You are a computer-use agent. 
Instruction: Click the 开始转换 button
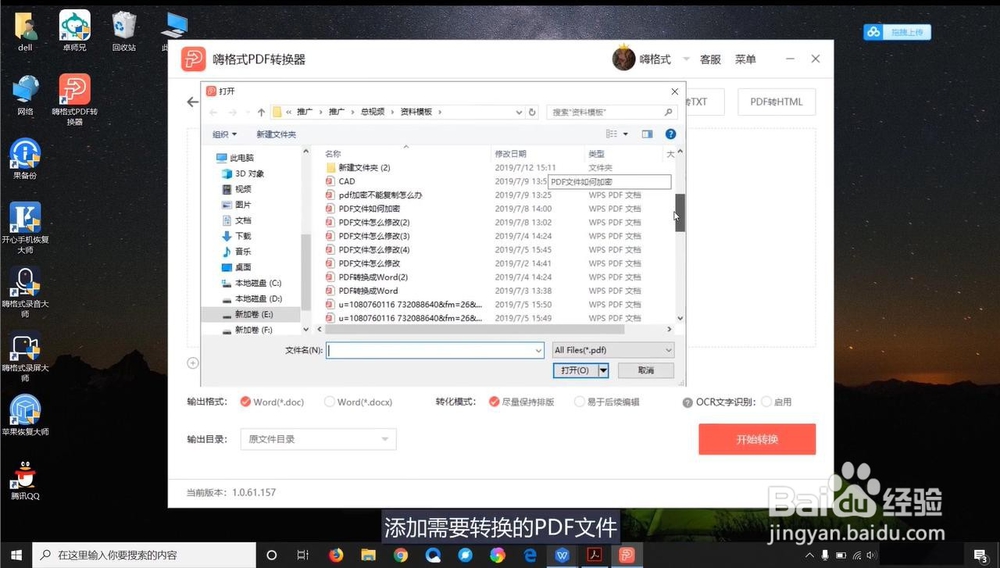click(x=757, y=439)
